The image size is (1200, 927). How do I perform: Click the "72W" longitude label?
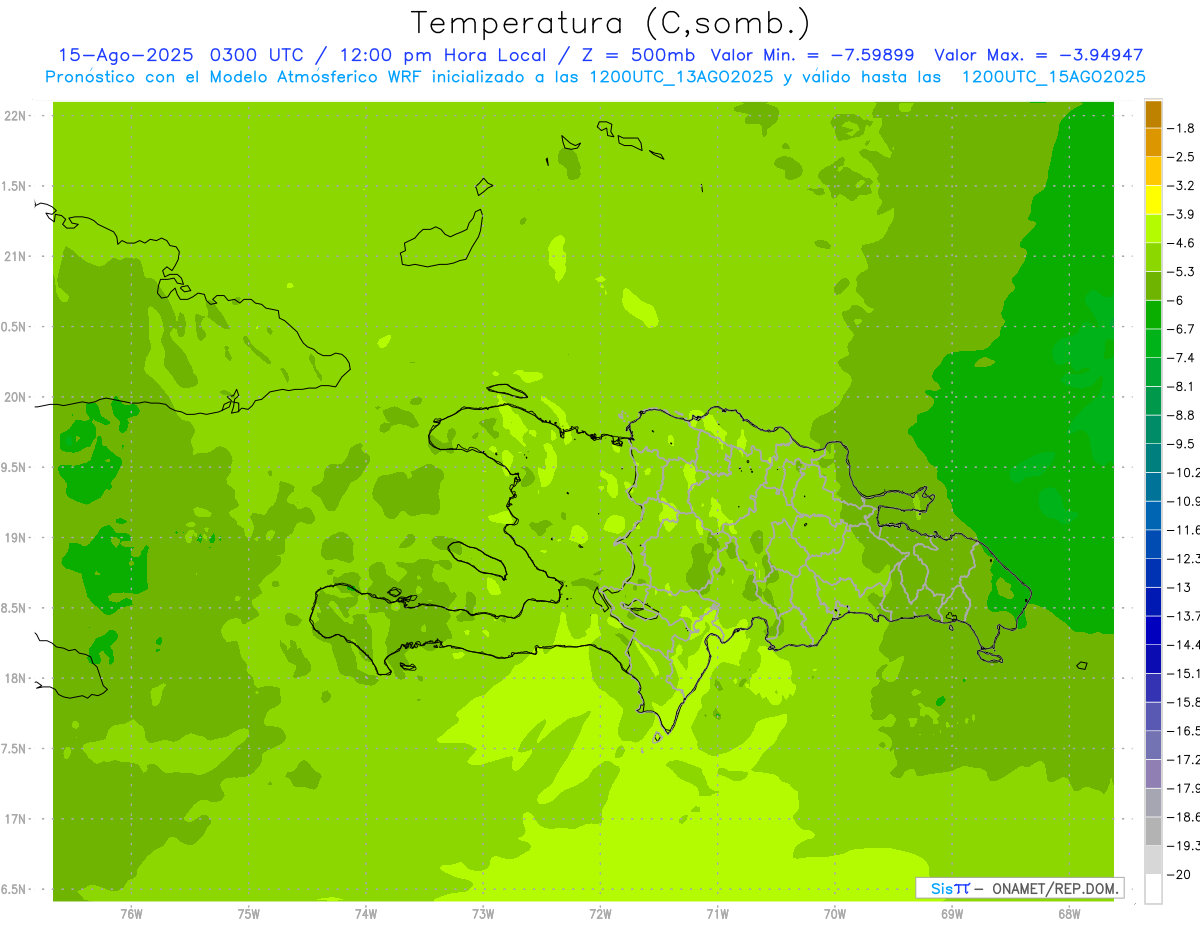click(x=600, y=914)
